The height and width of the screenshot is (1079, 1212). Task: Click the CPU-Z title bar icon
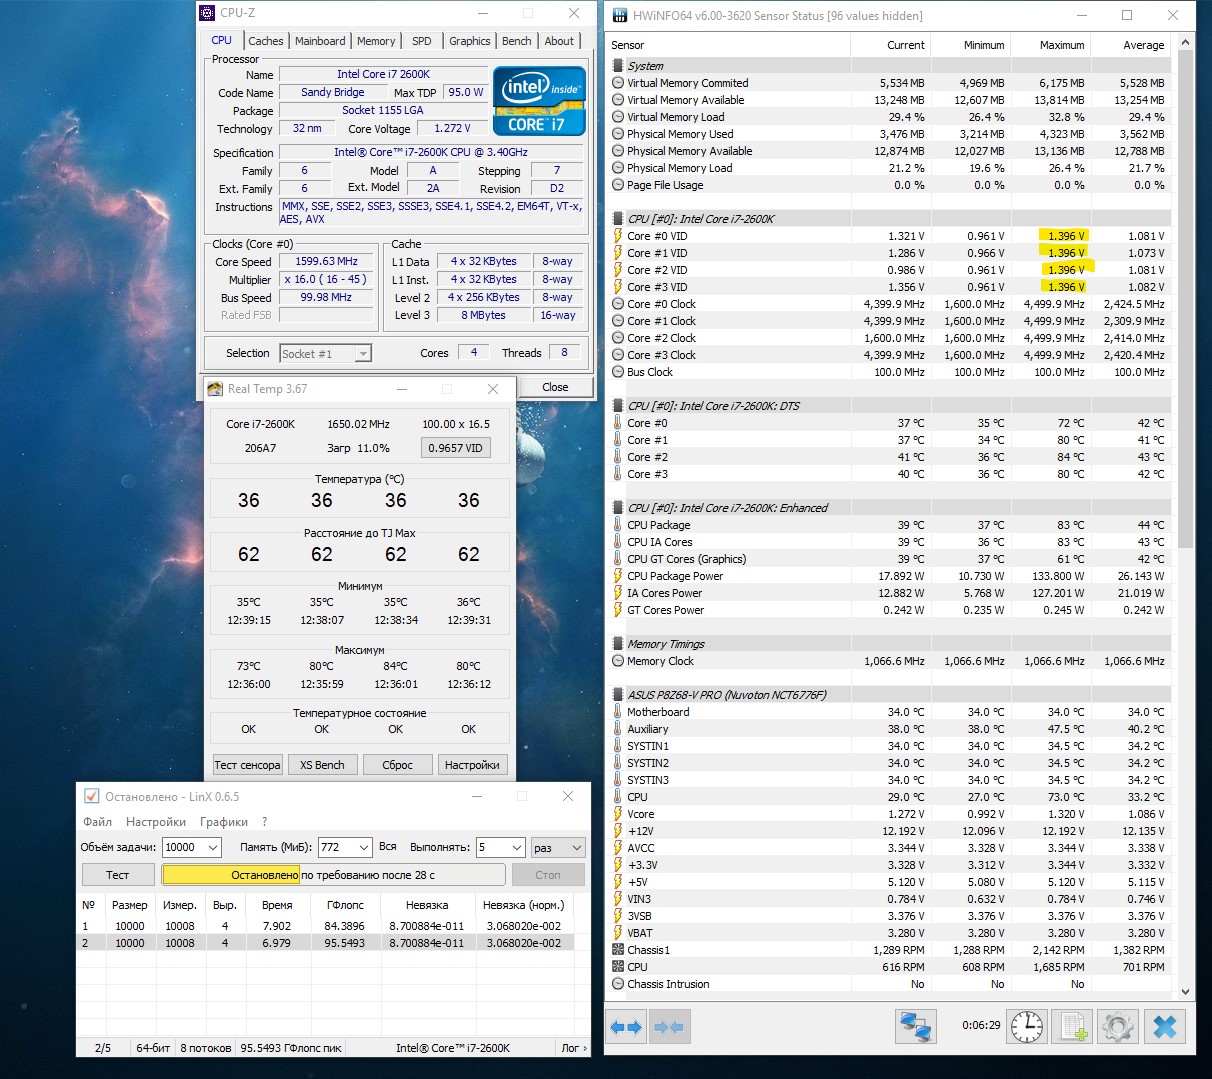pyautogui.click(x=207, y=13)
